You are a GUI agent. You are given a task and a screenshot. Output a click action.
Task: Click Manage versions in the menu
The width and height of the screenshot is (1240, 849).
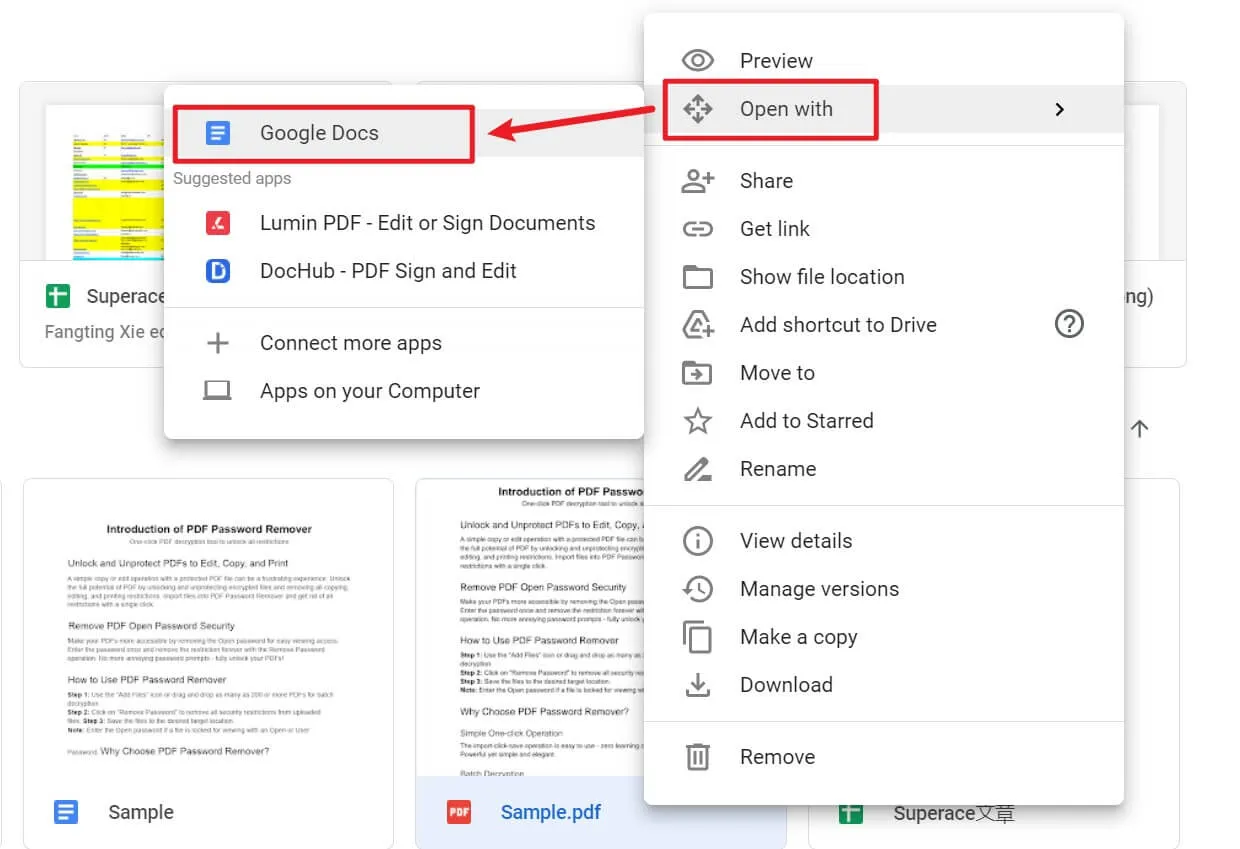point(819,588)
